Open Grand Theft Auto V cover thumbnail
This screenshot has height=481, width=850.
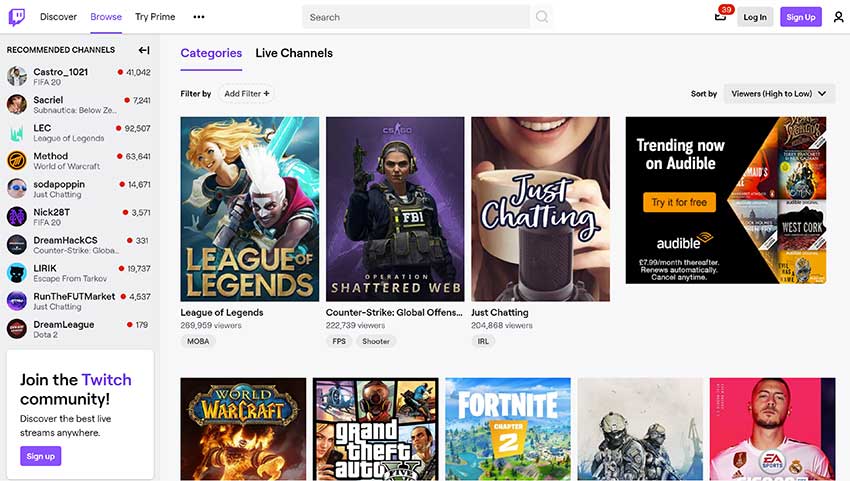pyautogui.click(x=375, y=429)
